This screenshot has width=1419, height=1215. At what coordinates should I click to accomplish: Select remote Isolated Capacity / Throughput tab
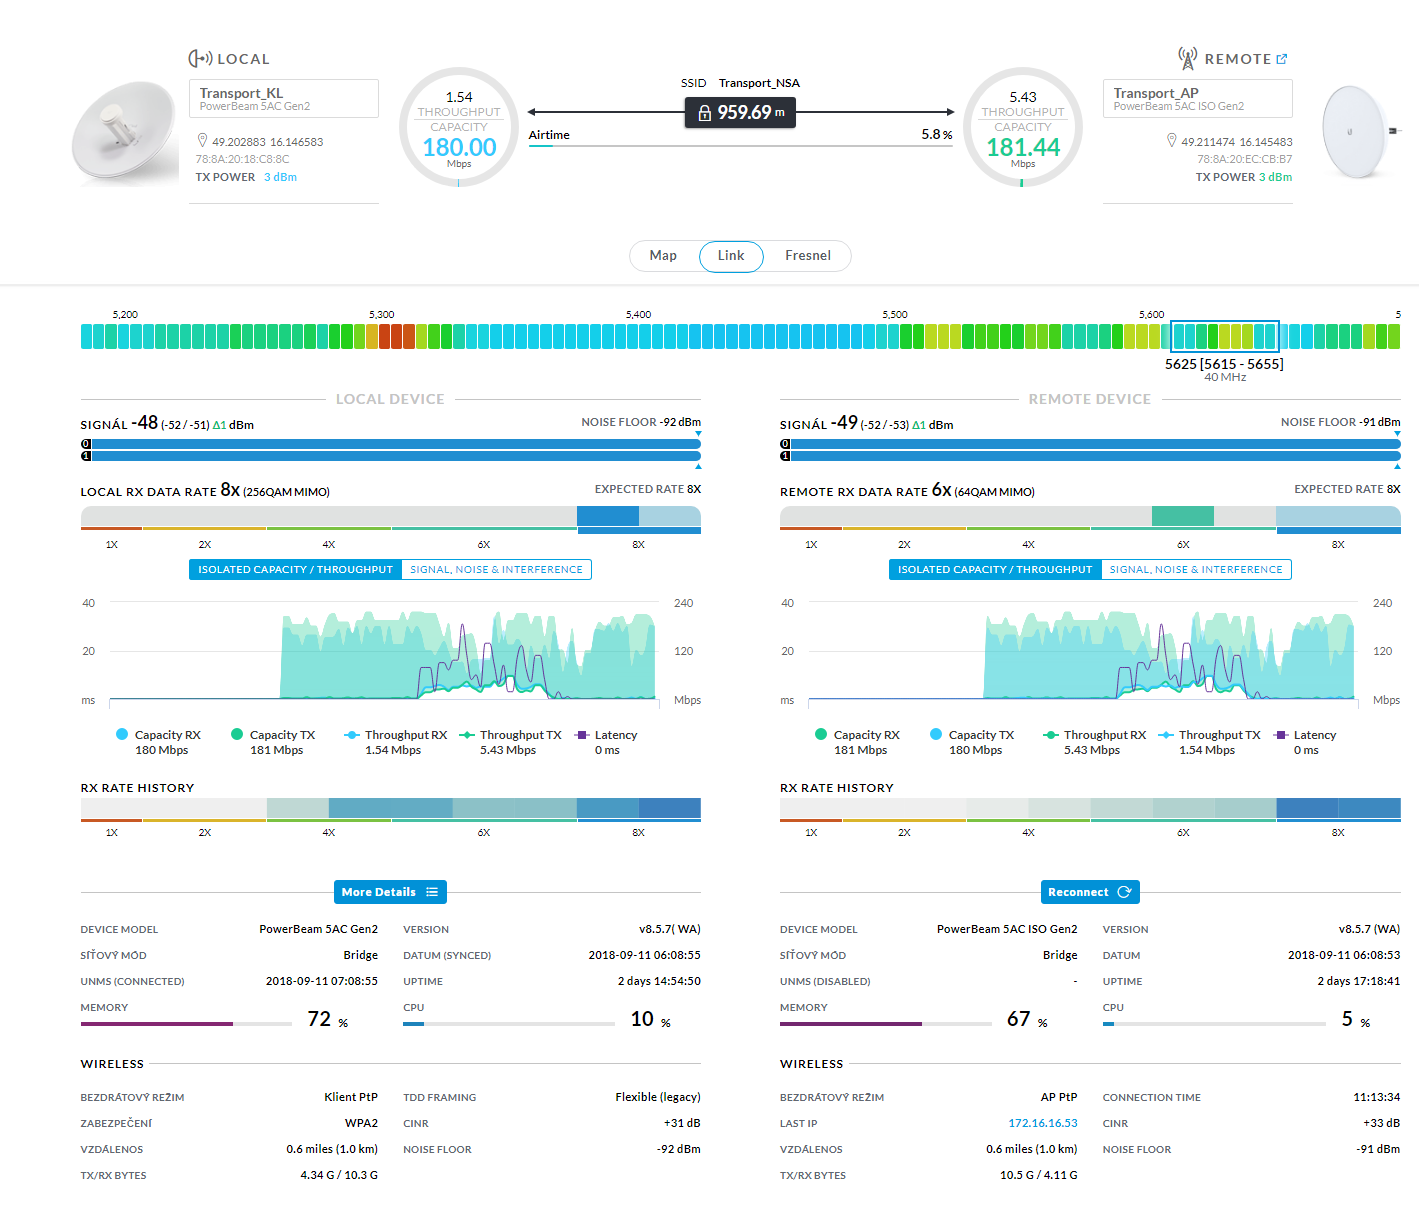[x=995, y=569]
